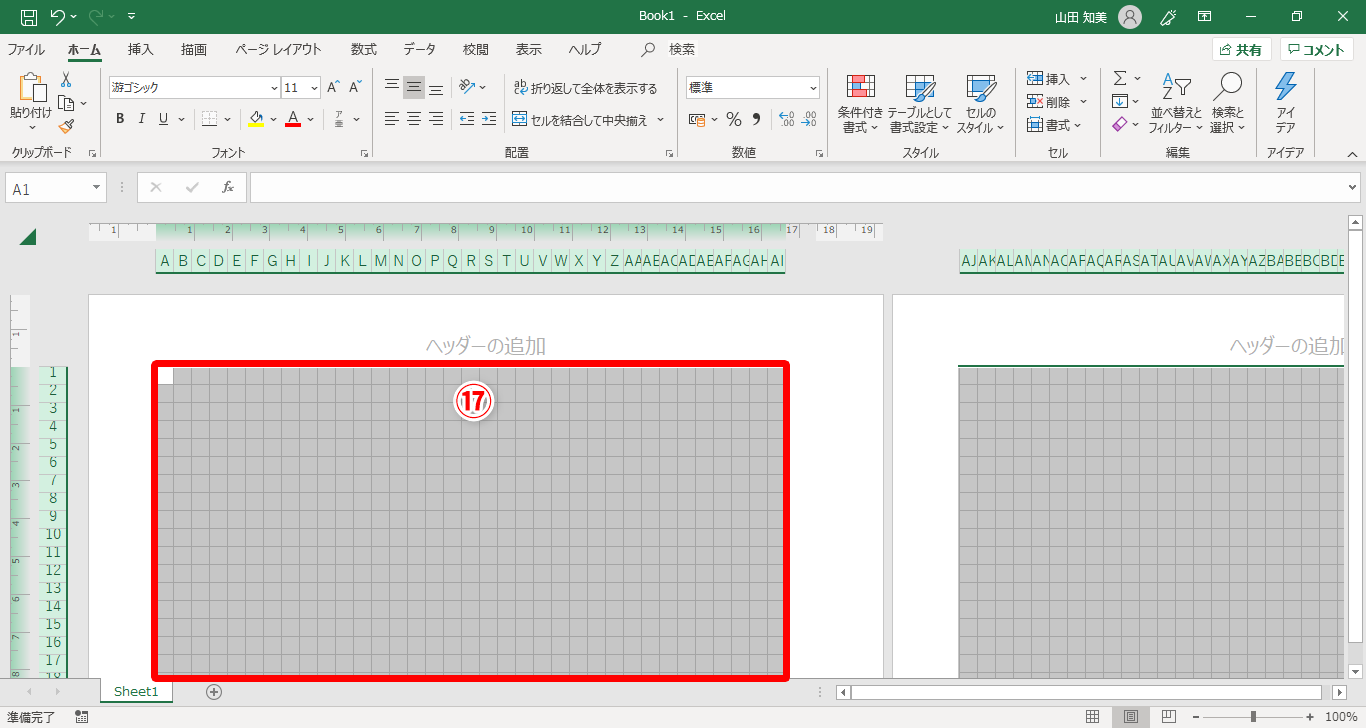Image resolution: width=1366 pixels, height=728 pixels.
Task: Click the Fill down arrow icon
Action: pos(1120,101)
